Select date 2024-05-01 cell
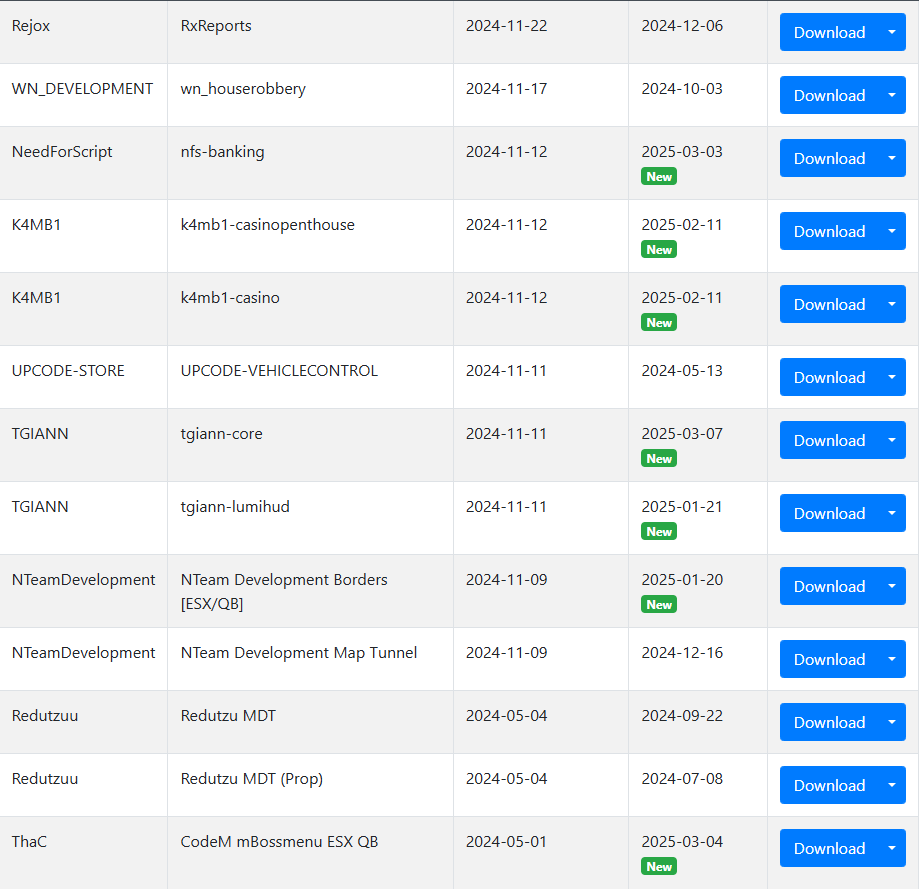This screenshot has width=919, height=889. (x=540, y=853)
